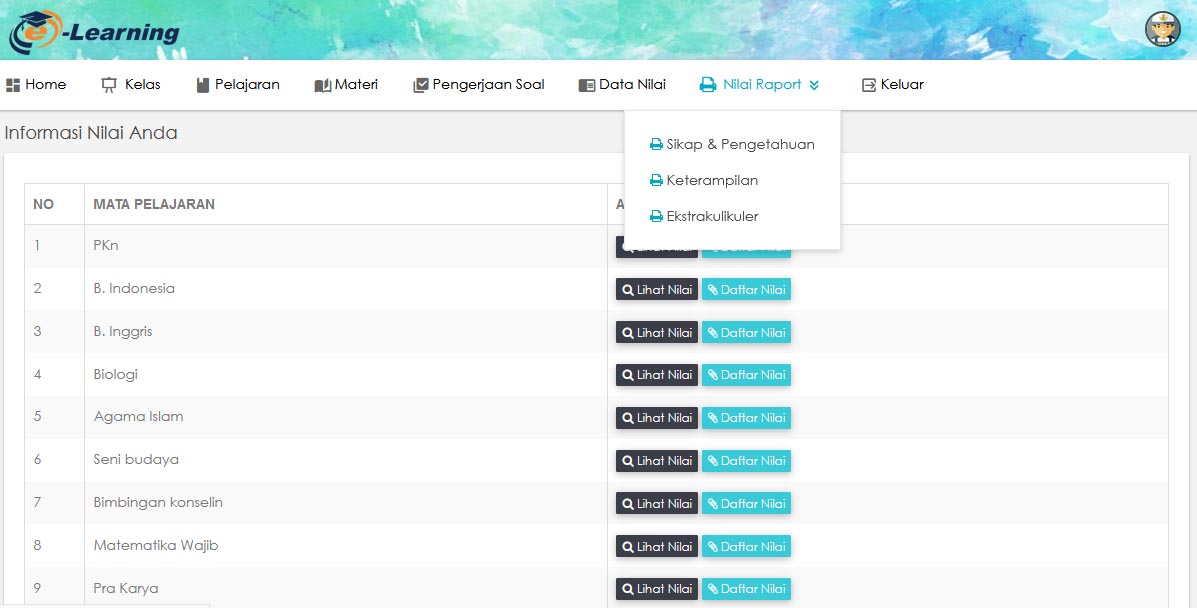Click the Keluar logout arrow icon
Image resolution: width=1197 pixels, height=608 pixels.
[x=869, y=85]
